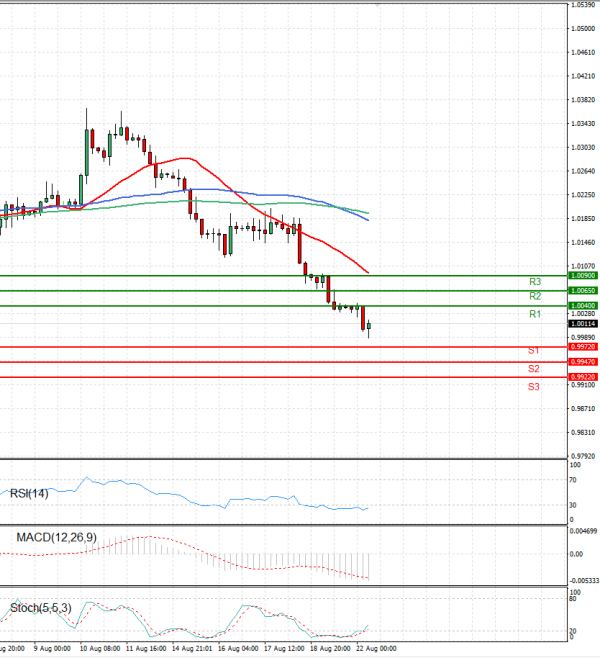Click the 1.04610 price axis value
This screenshot has width=600, height=658.
583,52
